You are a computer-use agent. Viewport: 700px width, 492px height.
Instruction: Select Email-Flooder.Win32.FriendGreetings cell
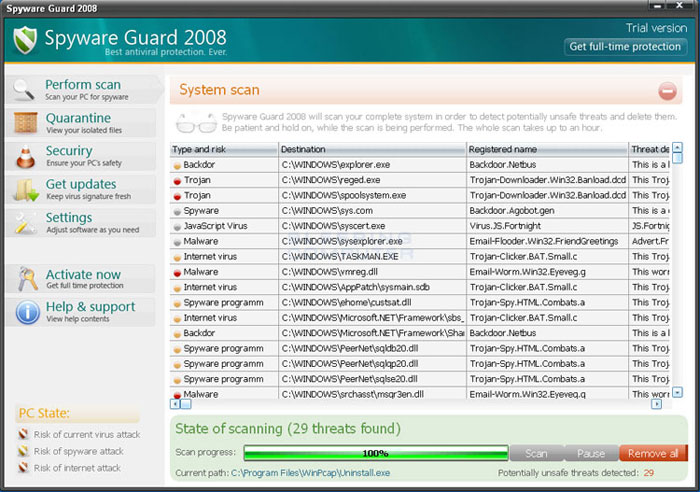click(x=547, y=241)
